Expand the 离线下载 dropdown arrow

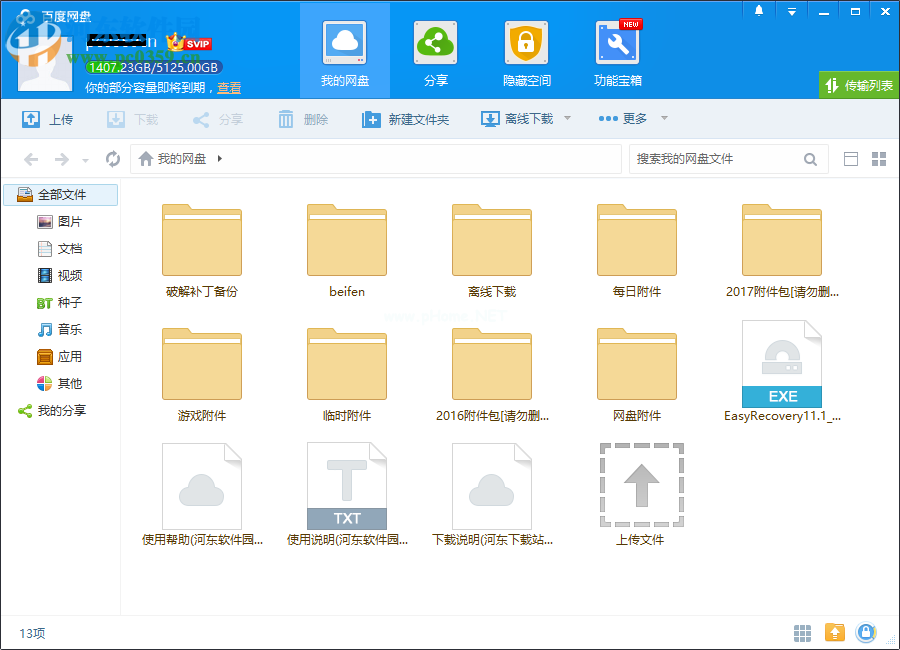pos(567,118)
